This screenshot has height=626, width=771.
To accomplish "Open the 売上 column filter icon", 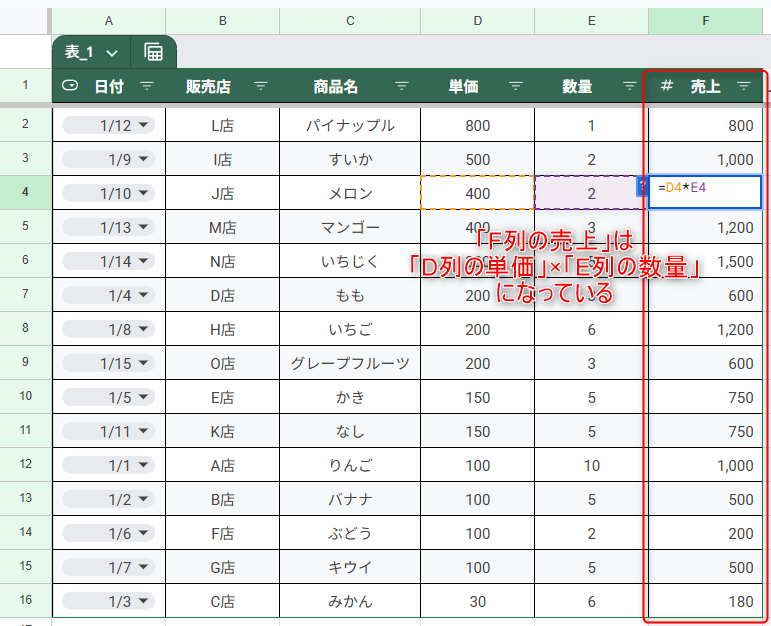I will click(744, 87).
